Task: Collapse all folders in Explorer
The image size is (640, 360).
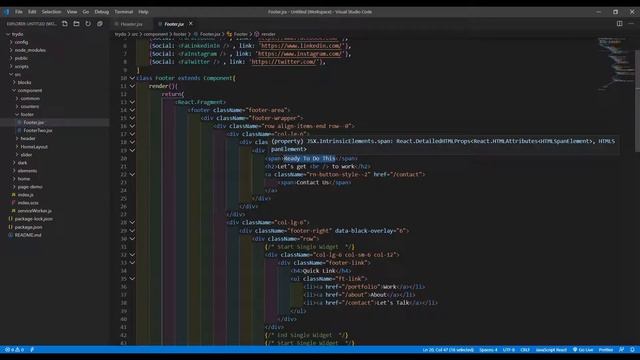Action: pyautogui.click(x=100, y=24)
